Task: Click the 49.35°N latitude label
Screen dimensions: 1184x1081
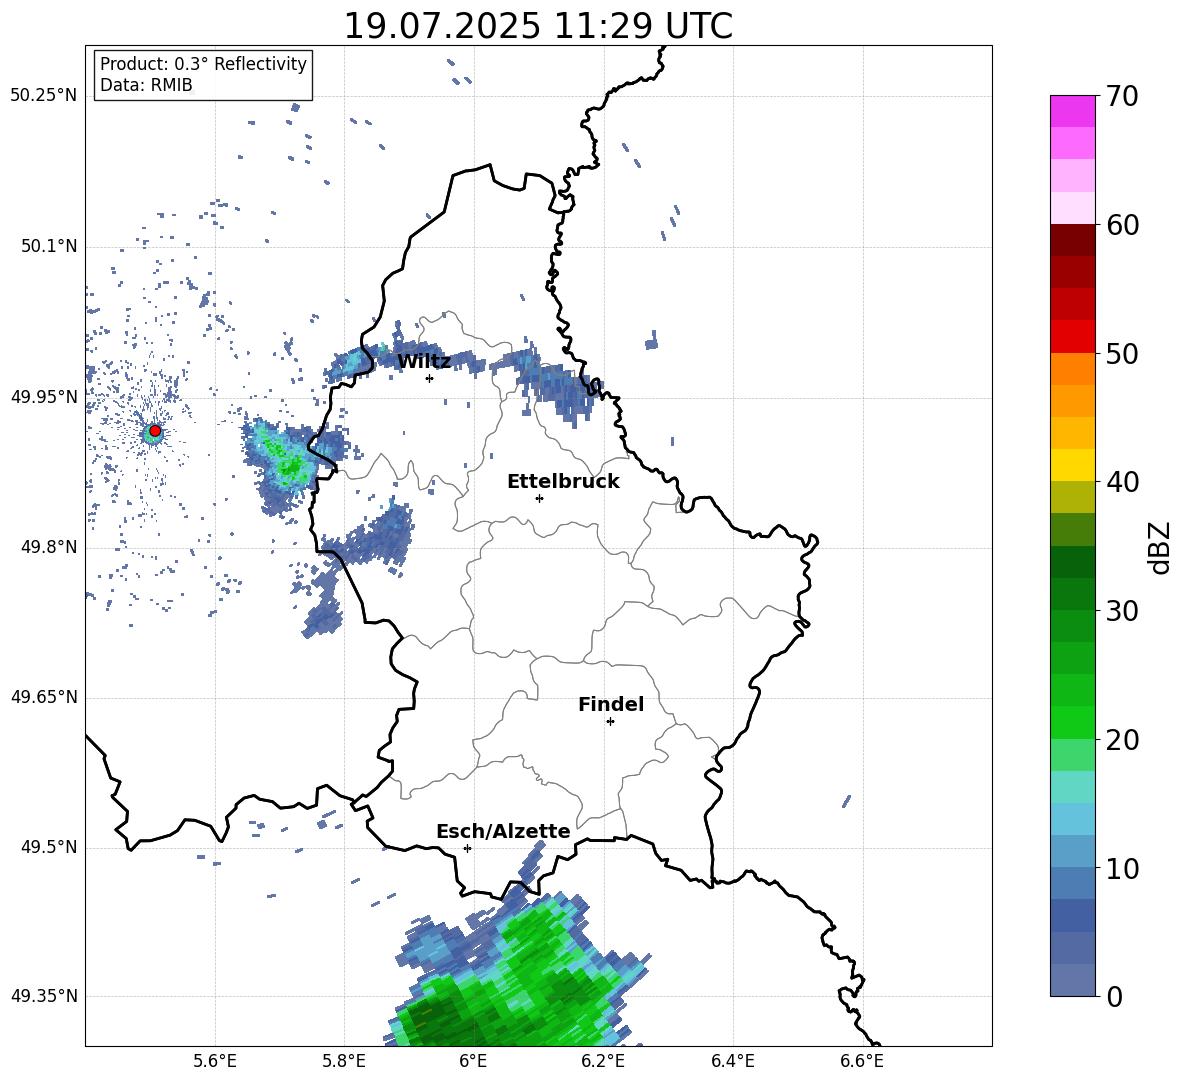Action: pyautogui.click(x=44, y=996)
